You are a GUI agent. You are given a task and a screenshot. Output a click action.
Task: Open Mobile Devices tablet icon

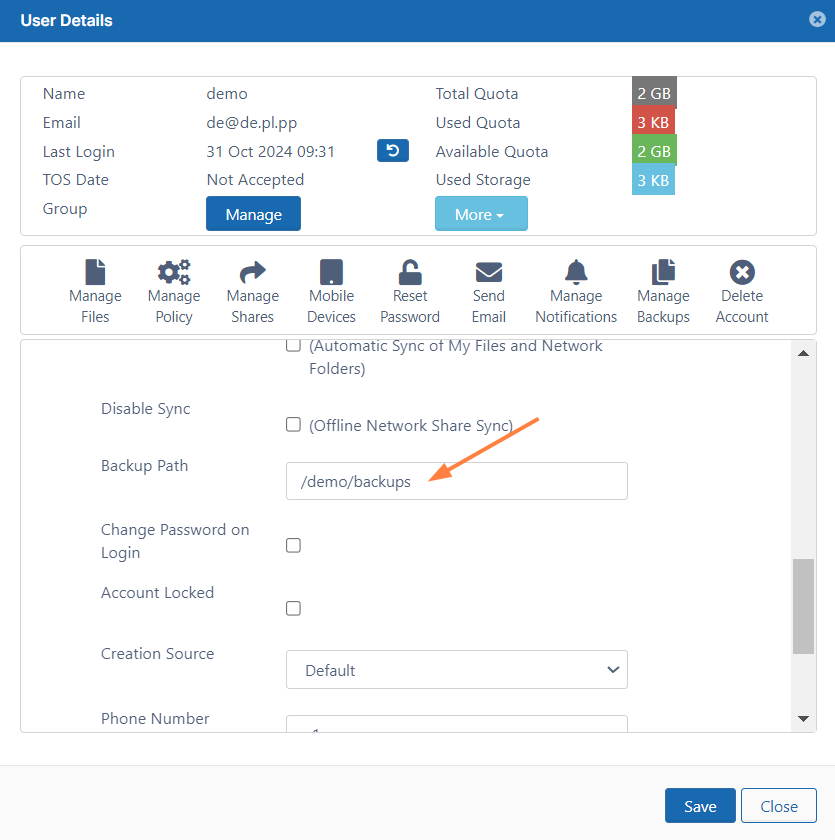(x=331, y=272)
